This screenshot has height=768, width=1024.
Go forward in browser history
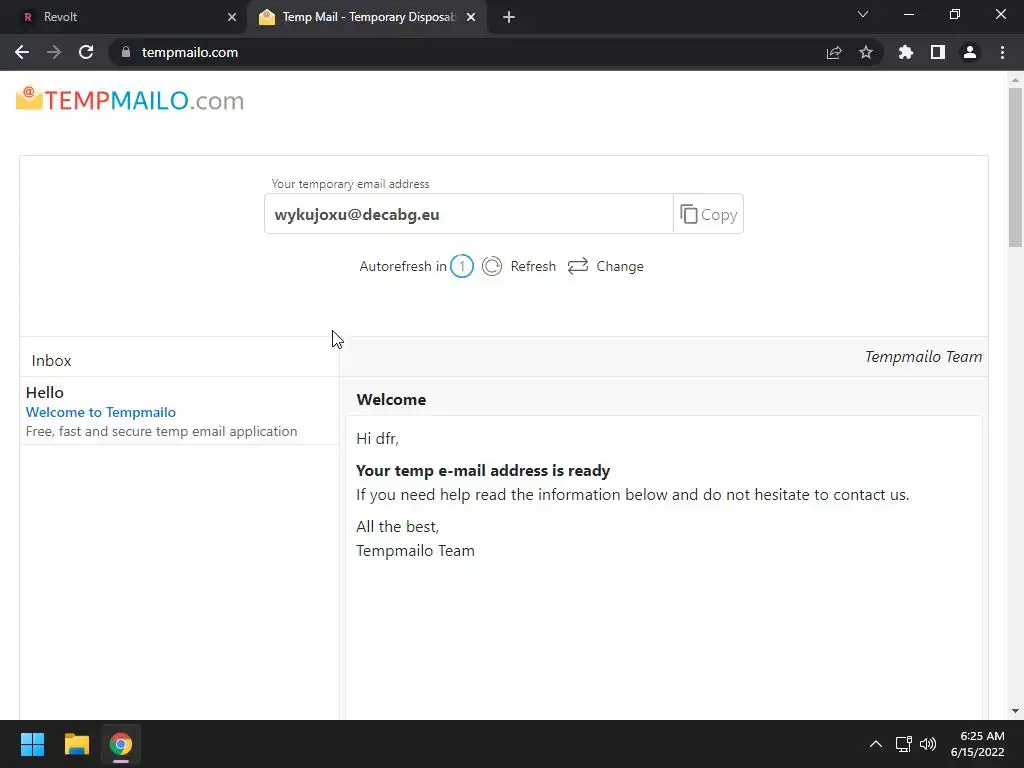54,52
